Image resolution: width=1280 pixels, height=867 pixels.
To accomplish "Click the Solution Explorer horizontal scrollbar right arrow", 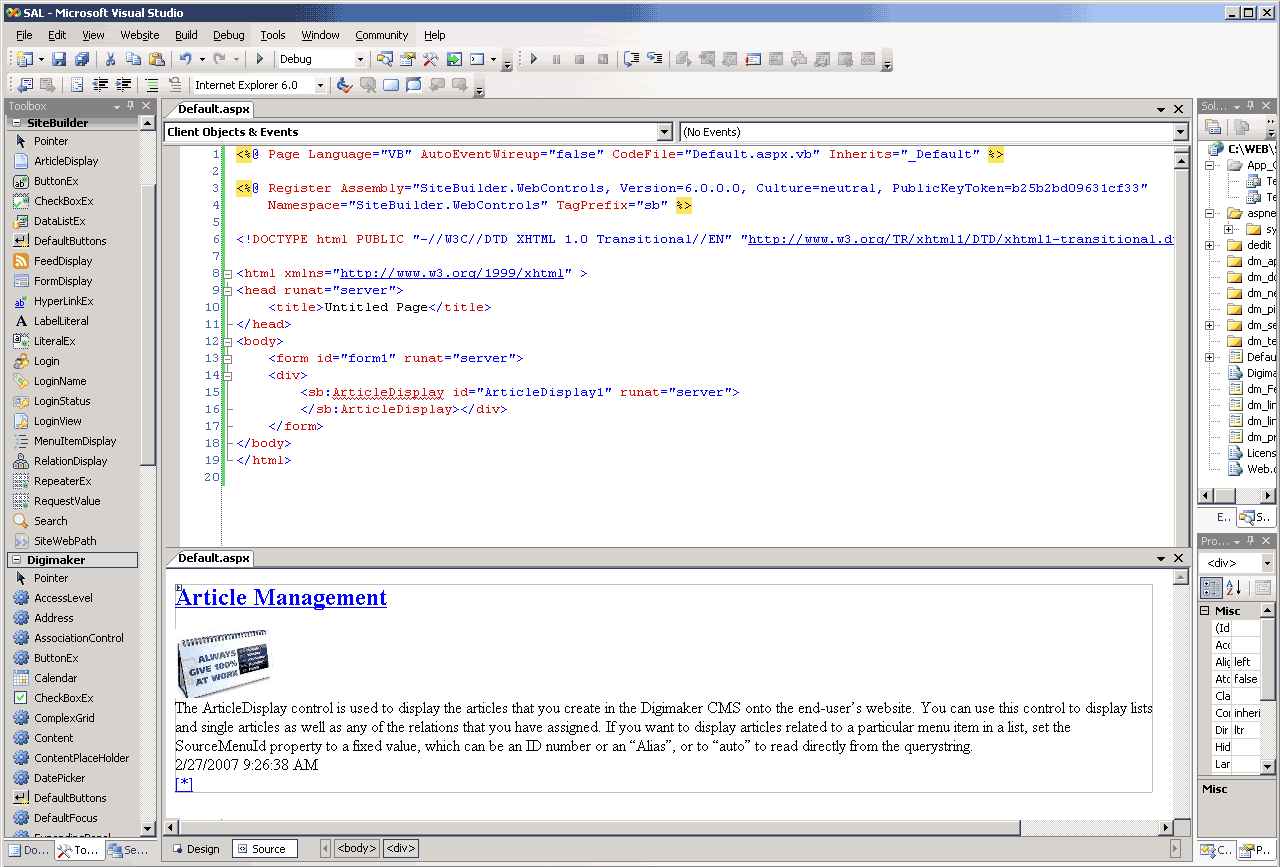I will coord(1266,496).
